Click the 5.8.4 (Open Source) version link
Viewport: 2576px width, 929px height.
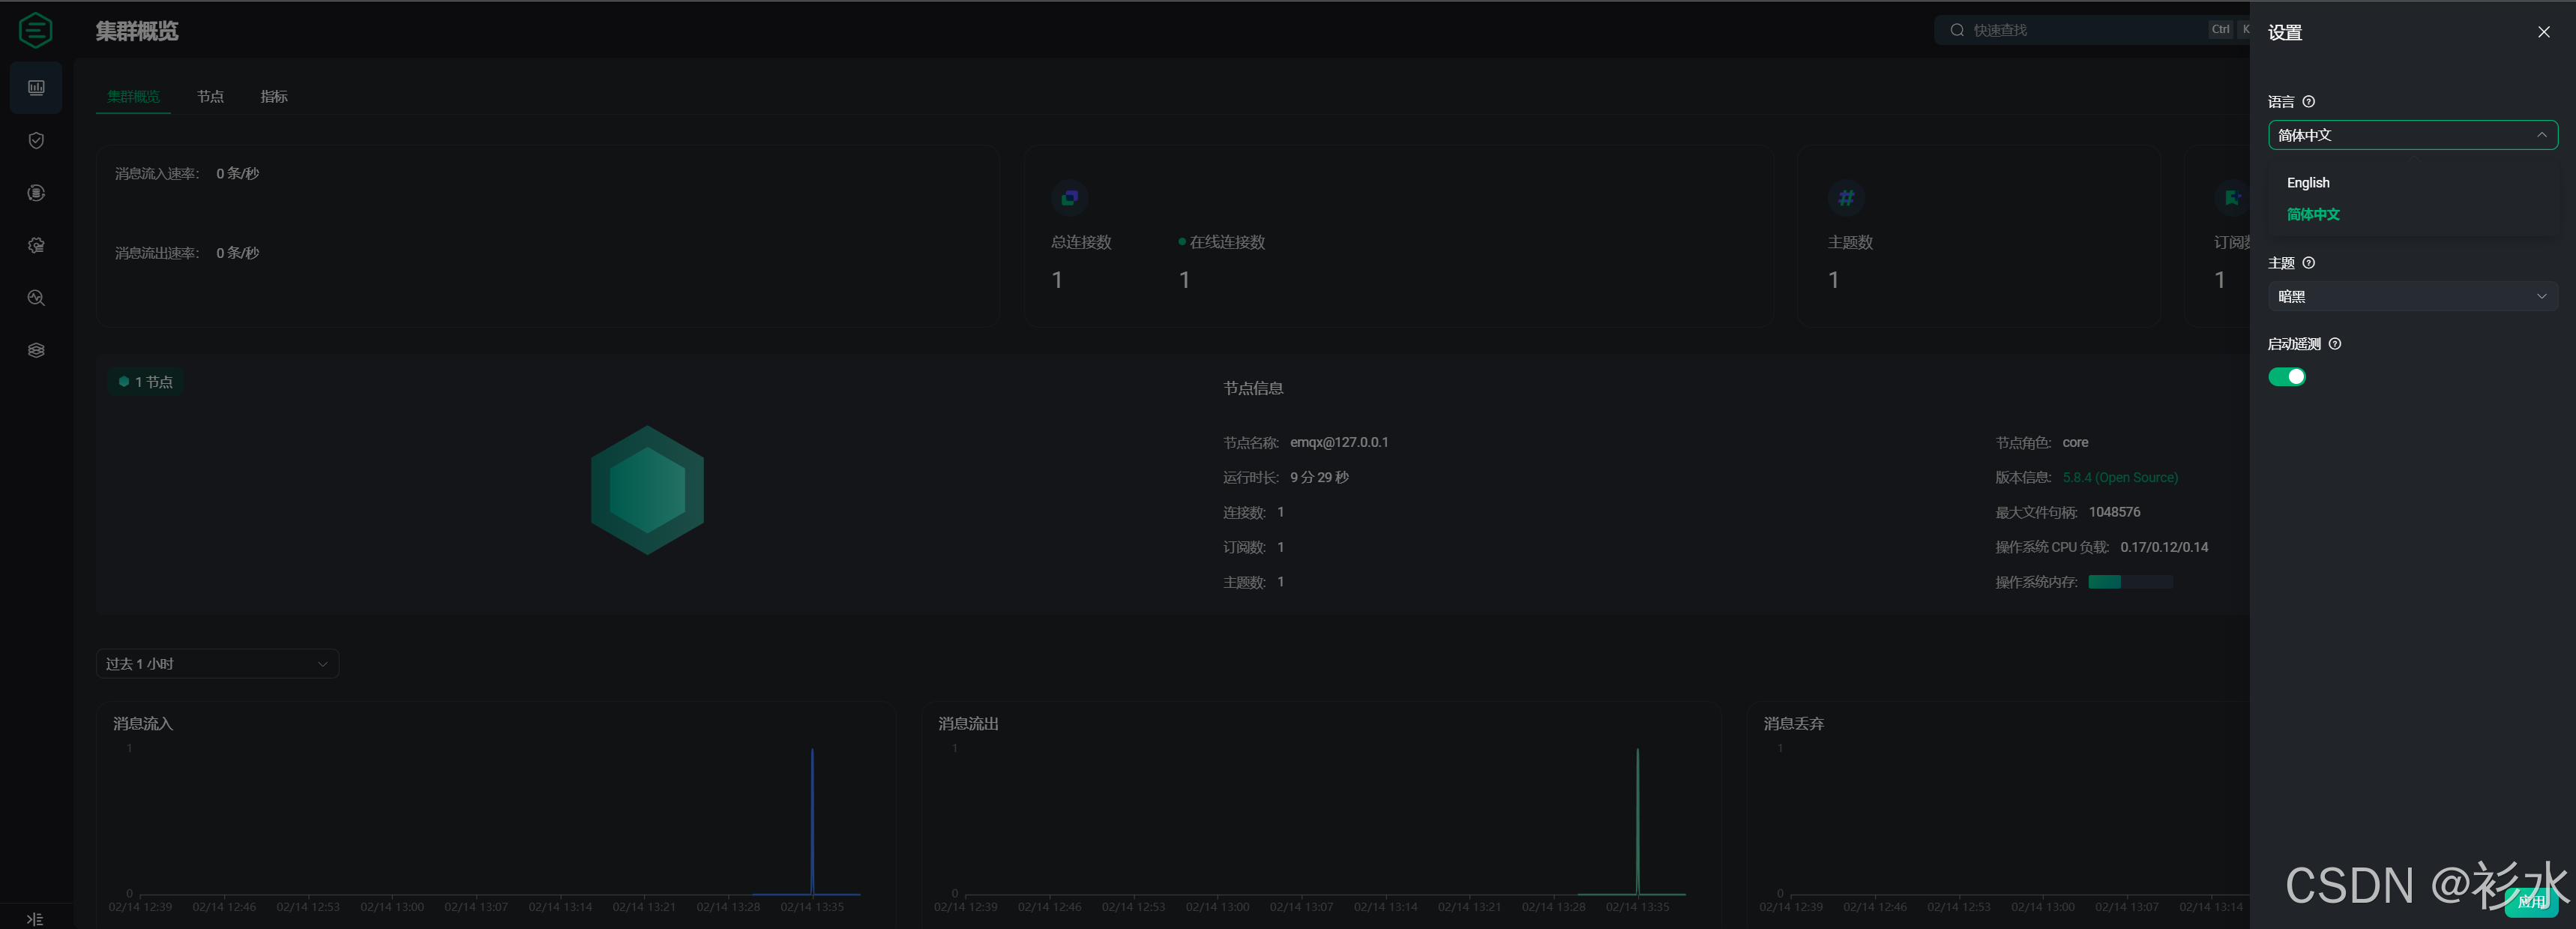2119,478
